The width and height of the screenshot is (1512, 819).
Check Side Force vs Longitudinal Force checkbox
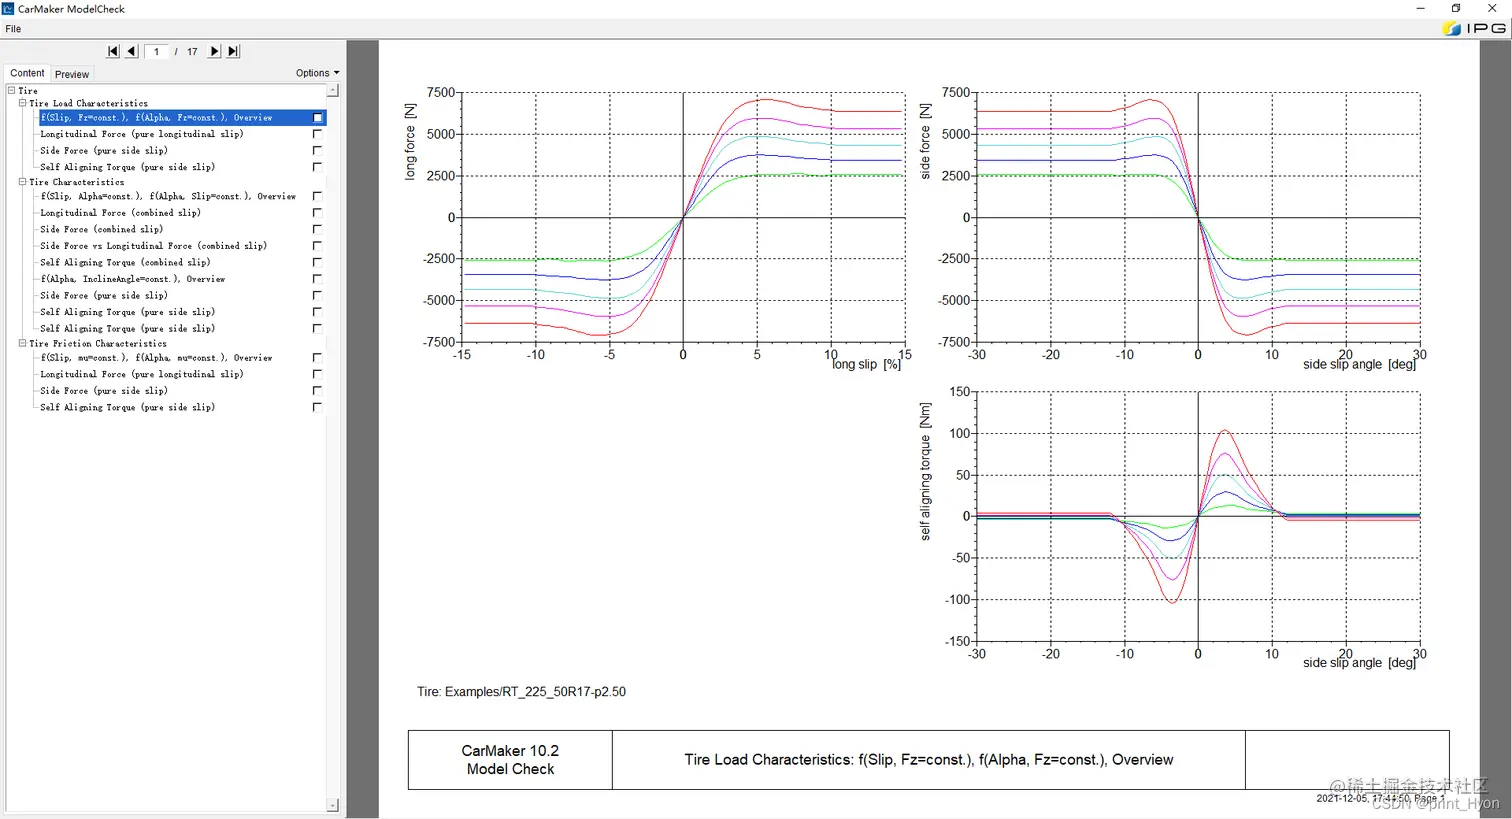click(318, 246)
